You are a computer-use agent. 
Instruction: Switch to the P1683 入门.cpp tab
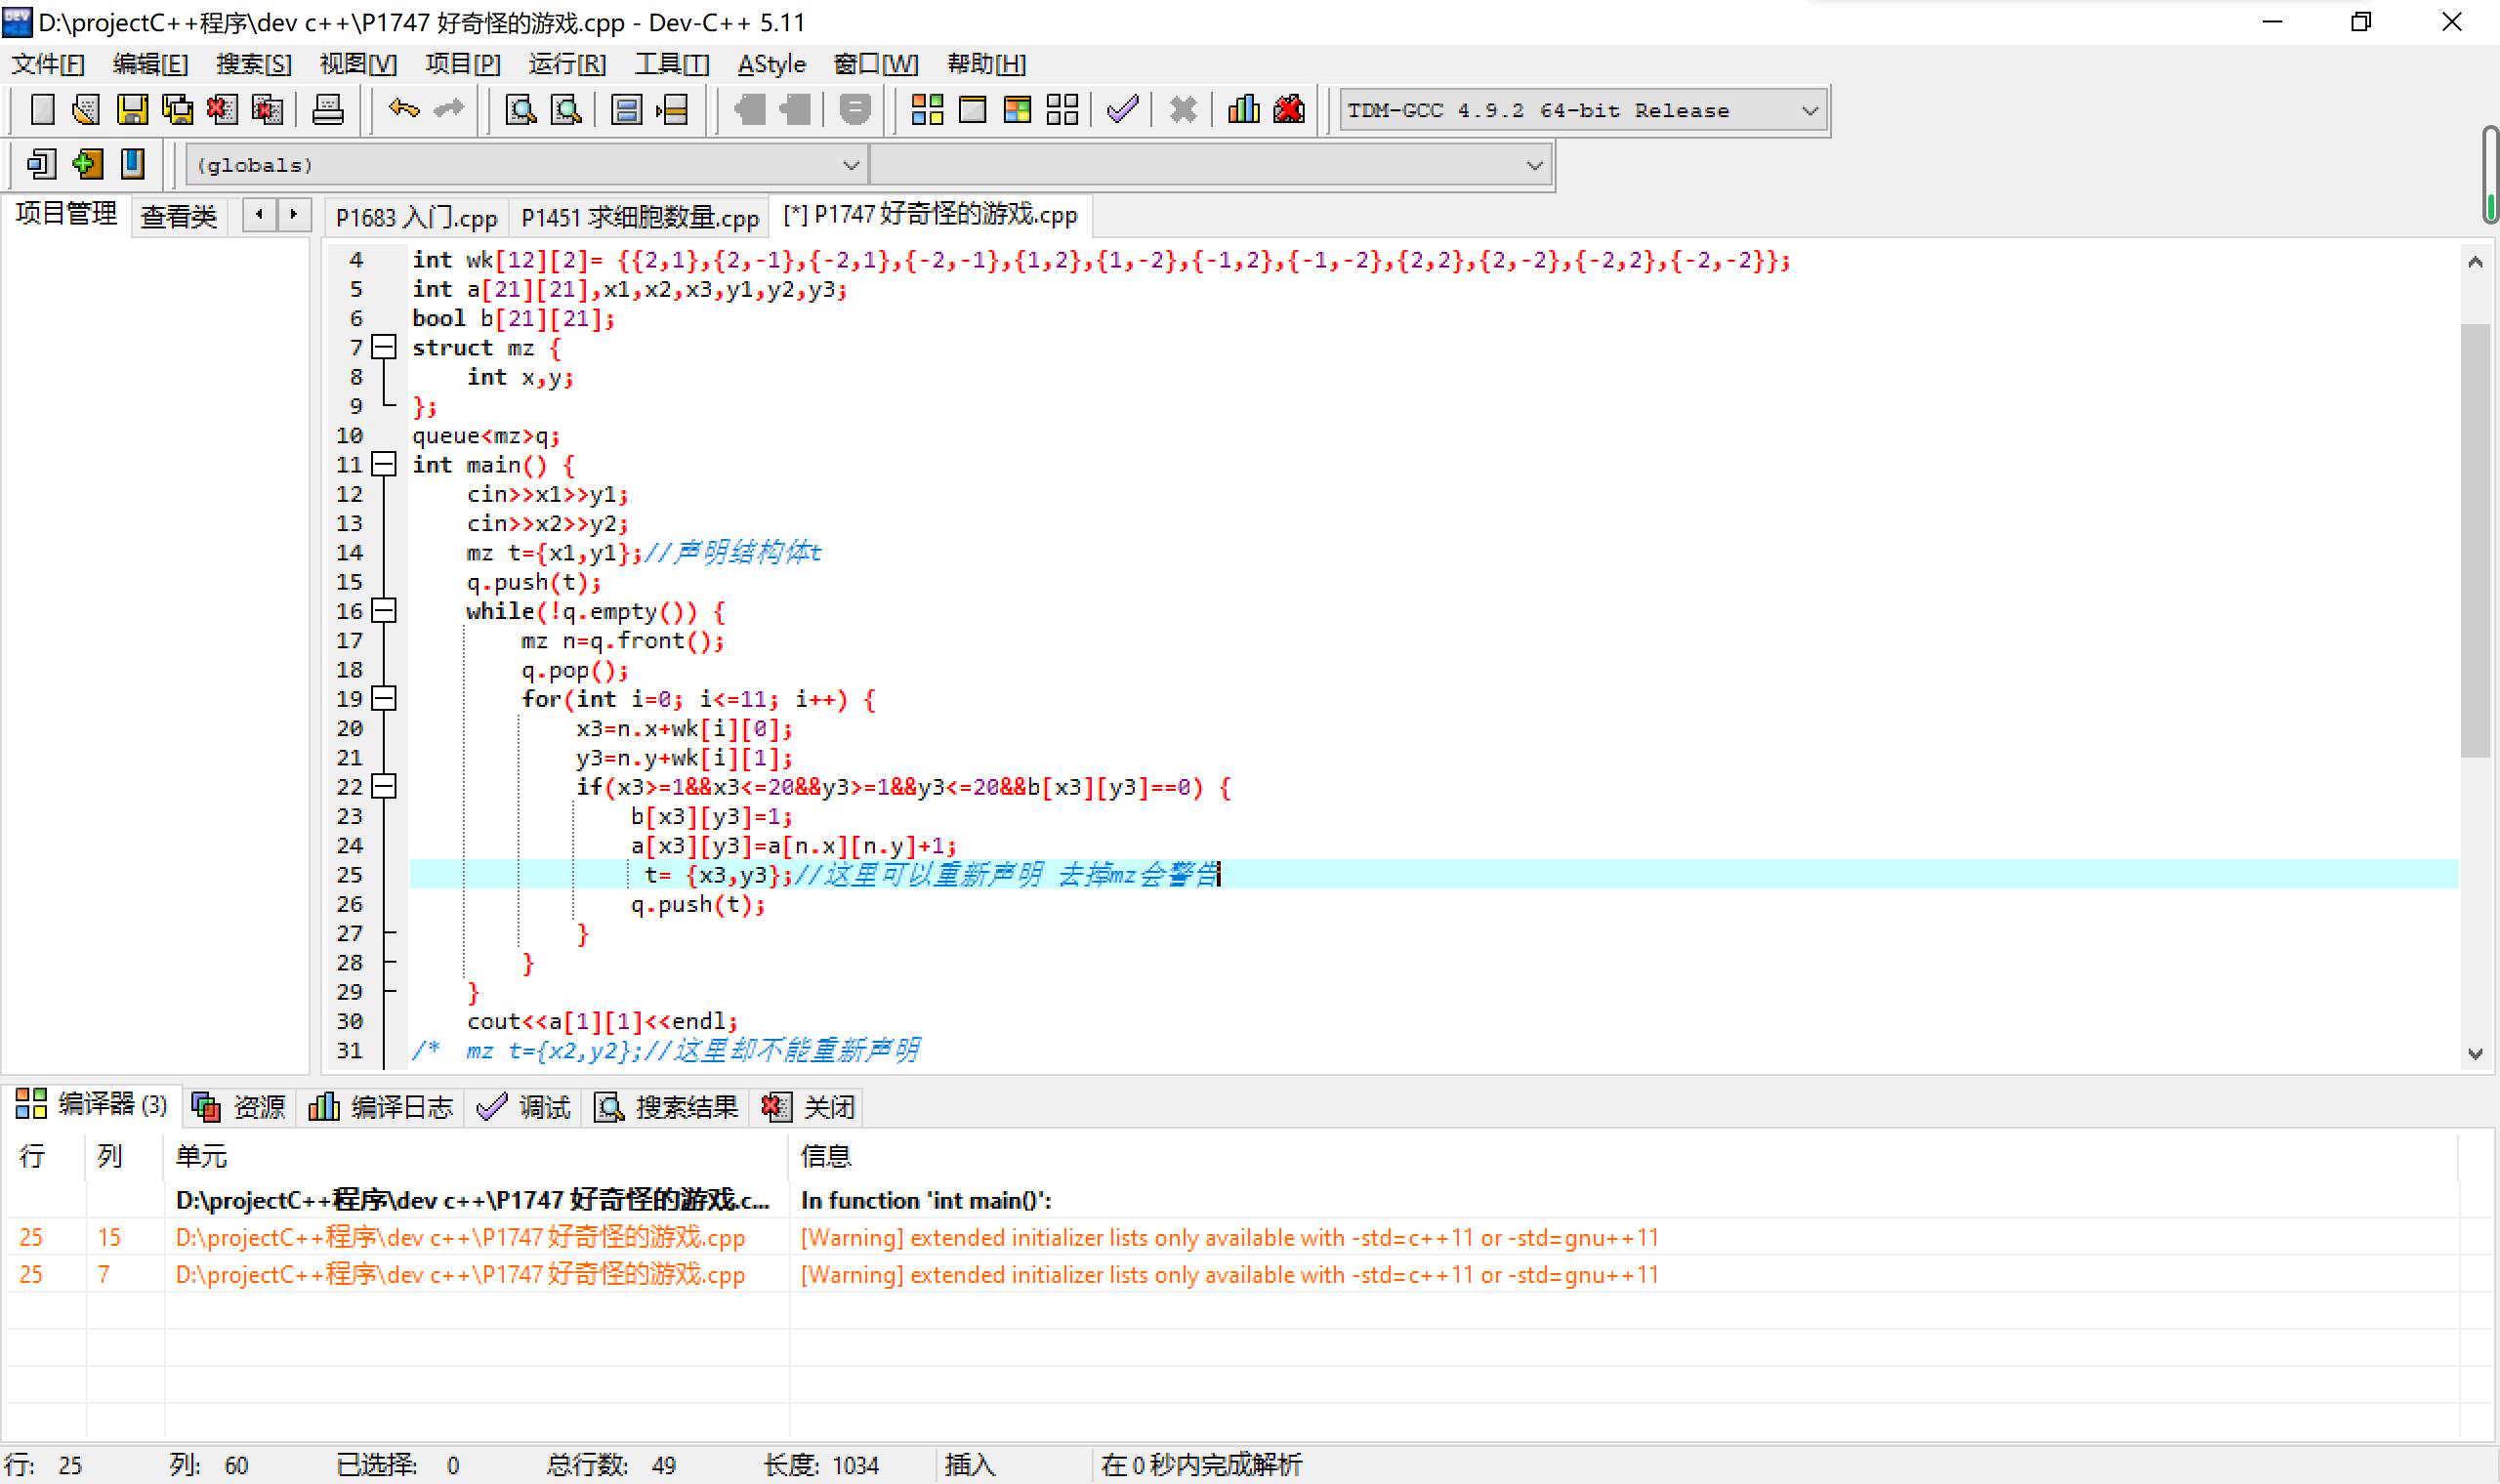[x=416, y=217]
